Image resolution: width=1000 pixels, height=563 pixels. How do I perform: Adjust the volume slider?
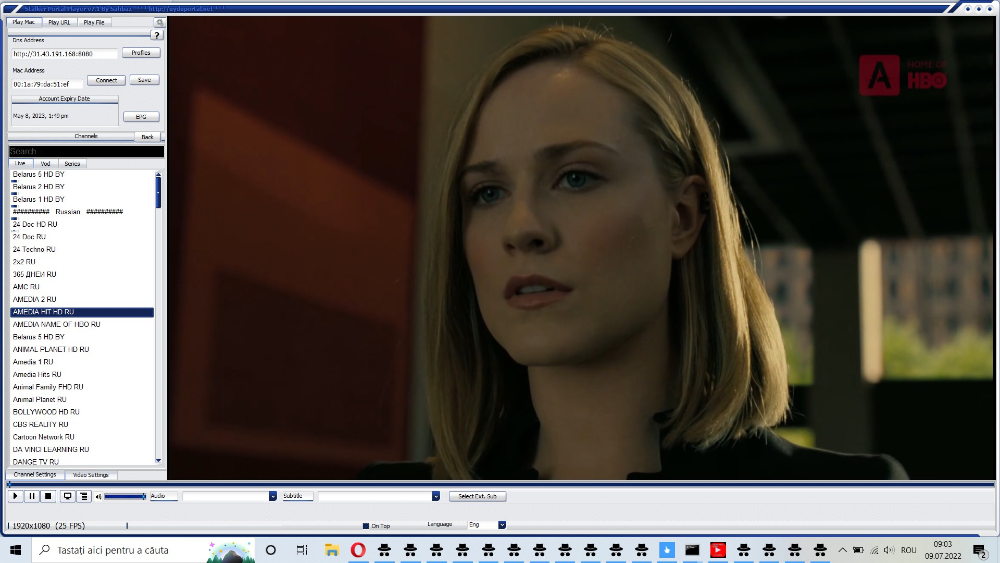(x=125, y=496)
